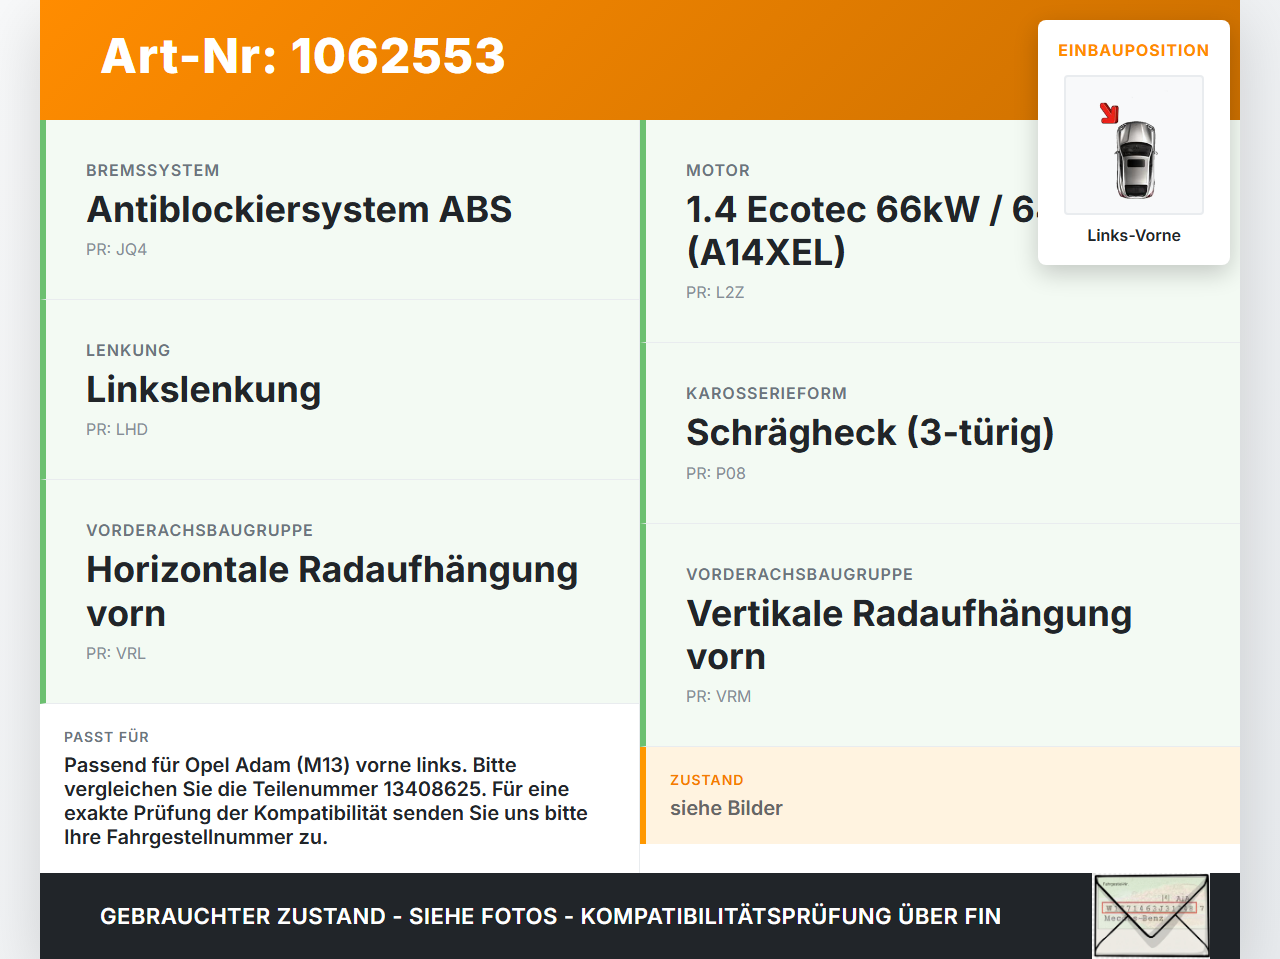
Task: Click the dark footer banner text
Action: coord(550,916)
